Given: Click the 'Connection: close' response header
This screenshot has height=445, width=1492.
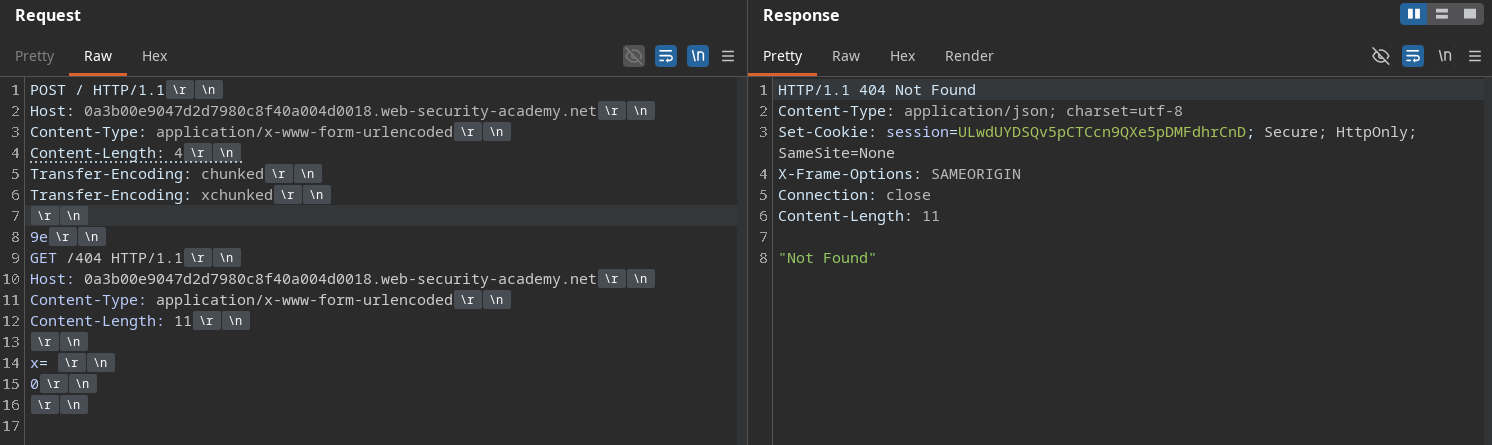Looking at the screenshot, I should click(854, 195).
